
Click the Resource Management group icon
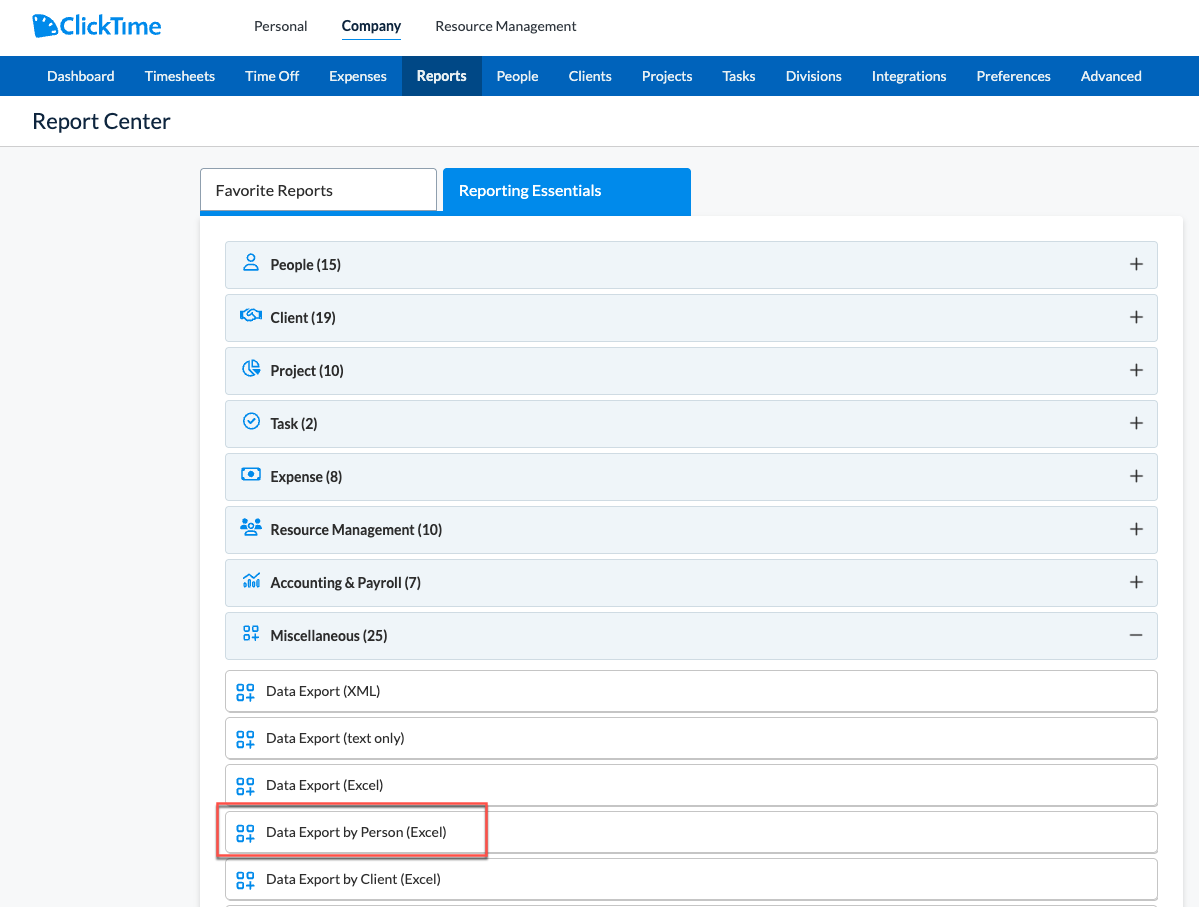(251, 527)
